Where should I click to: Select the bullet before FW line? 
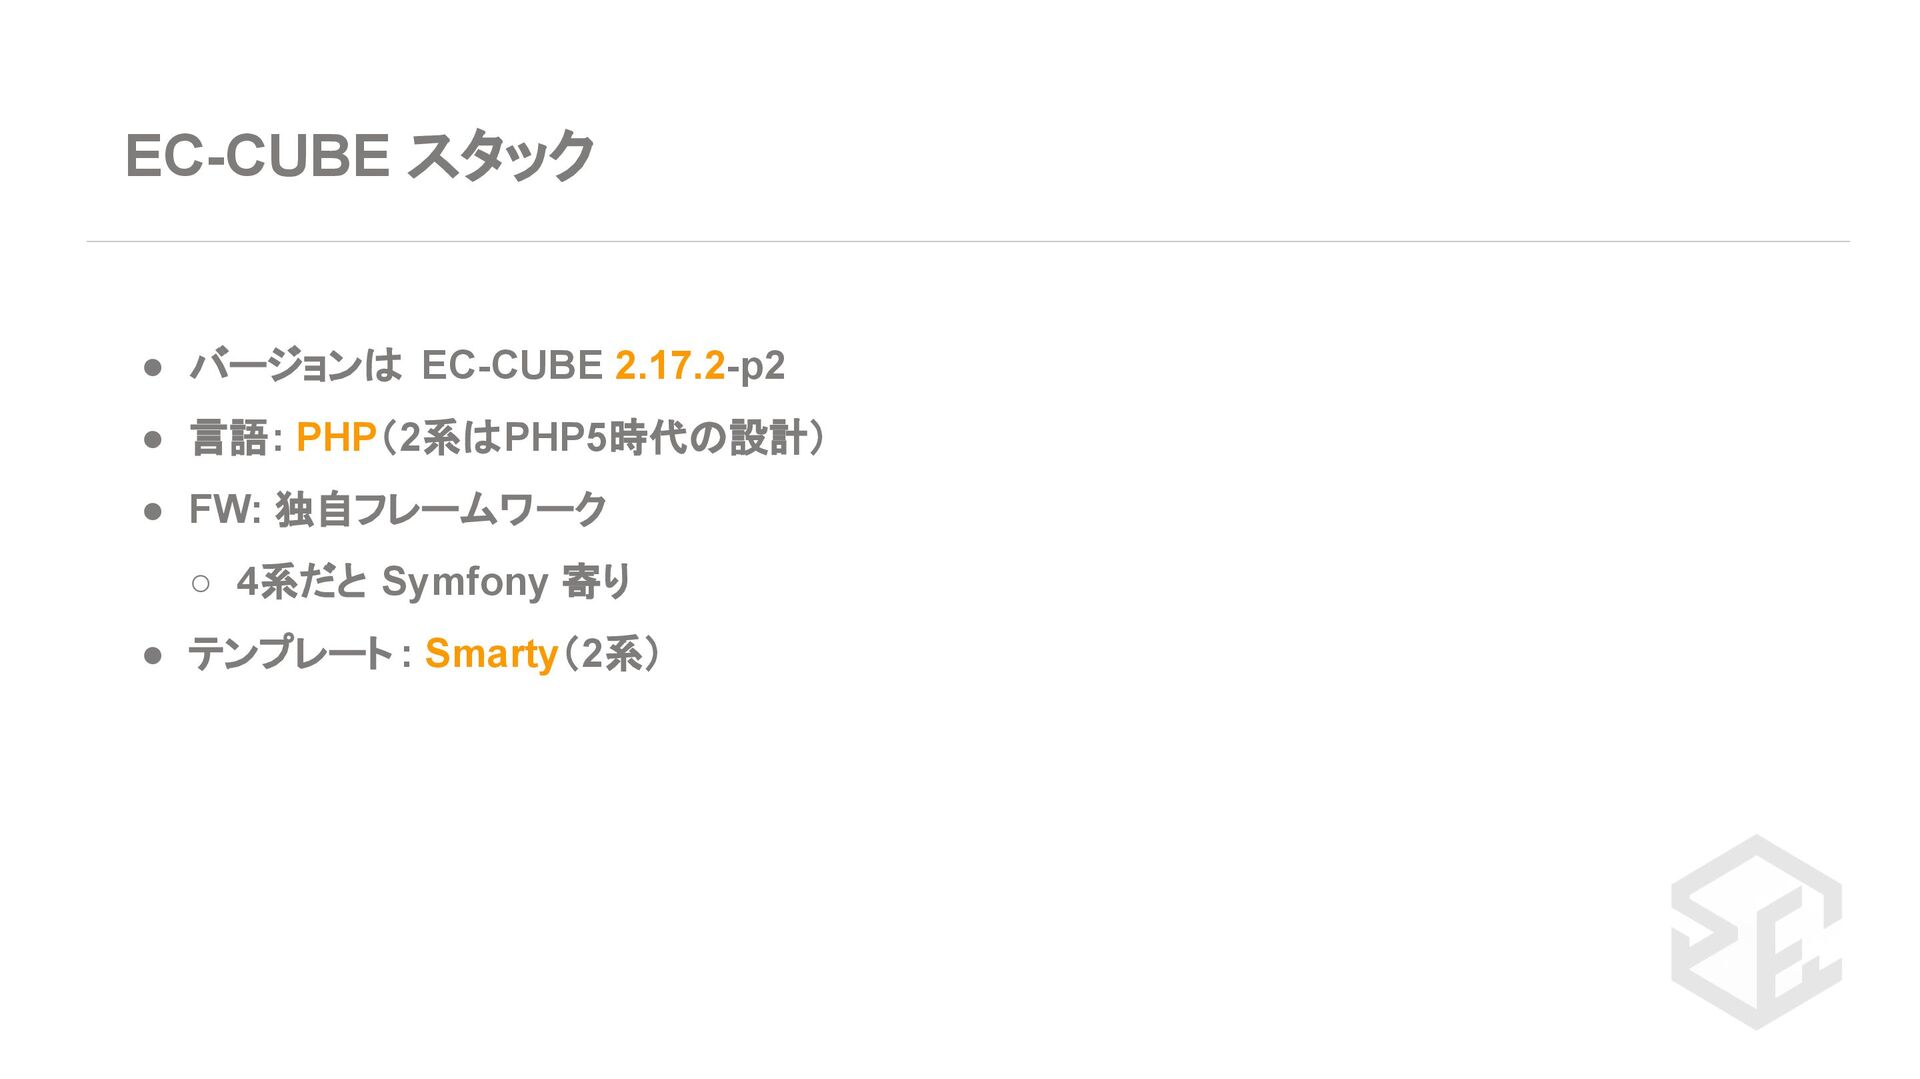[153, 511]
